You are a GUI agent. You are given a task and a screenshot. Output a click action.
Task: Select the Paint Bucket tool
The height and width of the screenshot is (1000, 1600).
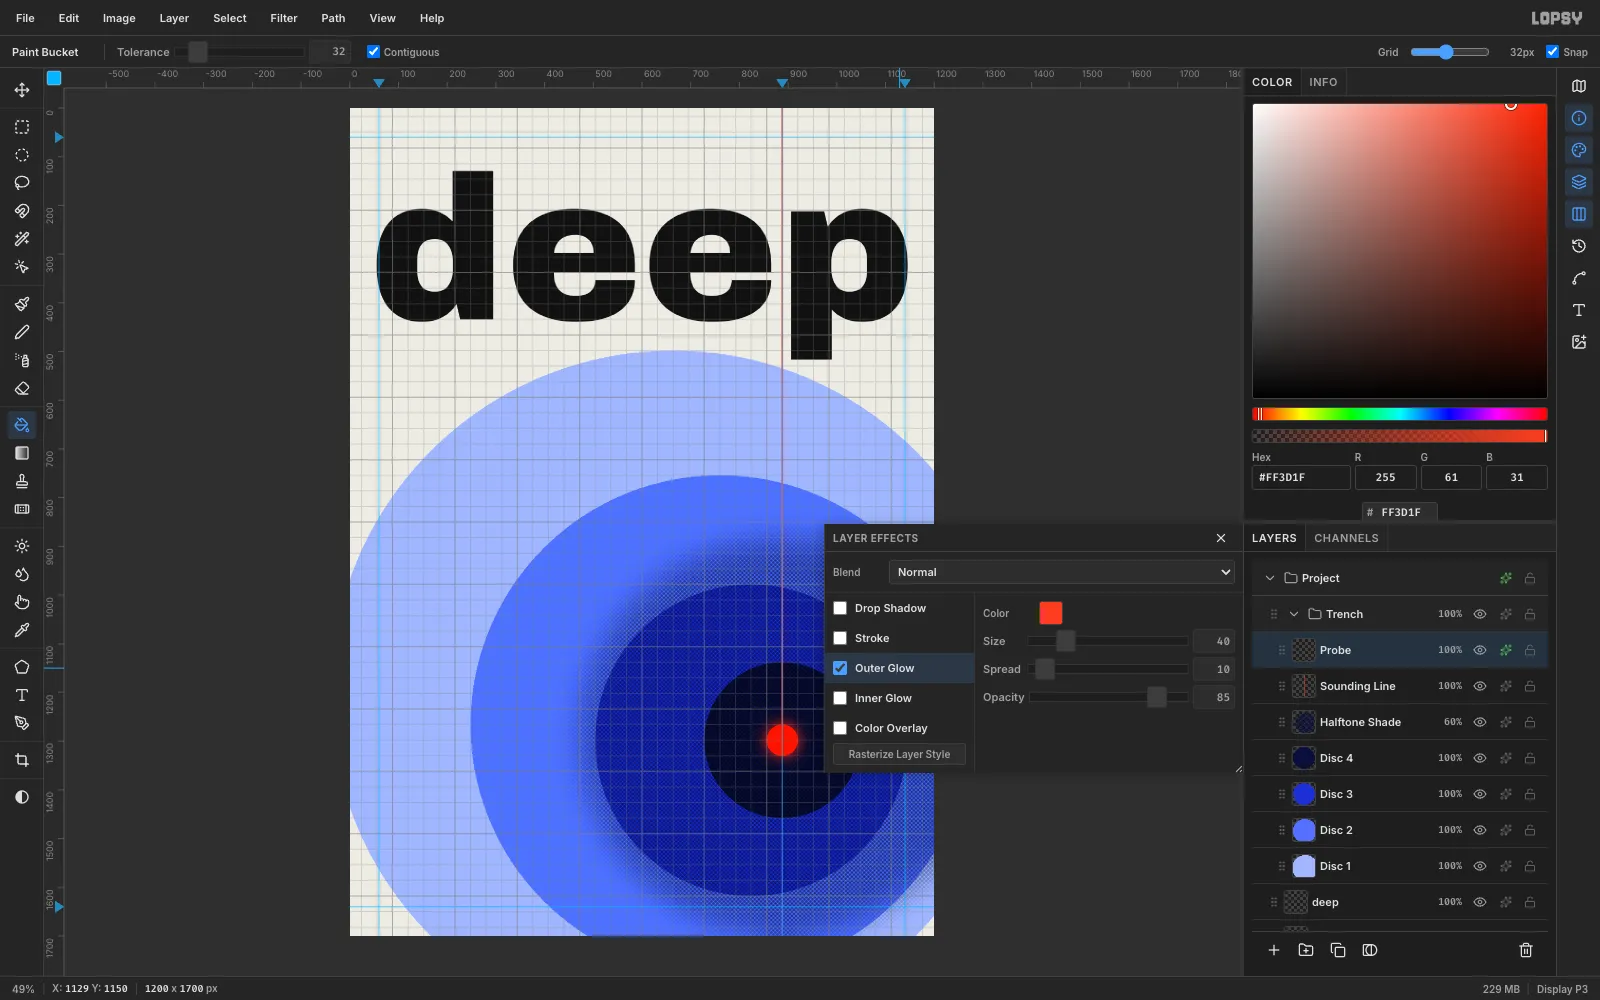22,425
